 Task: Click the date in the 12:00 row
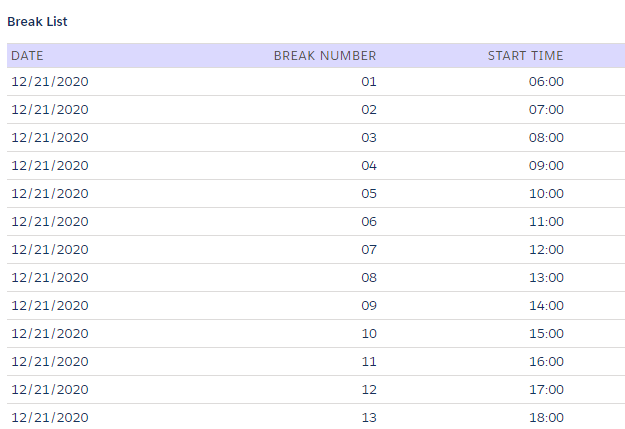pyautogui.click(x=50, y=250)
